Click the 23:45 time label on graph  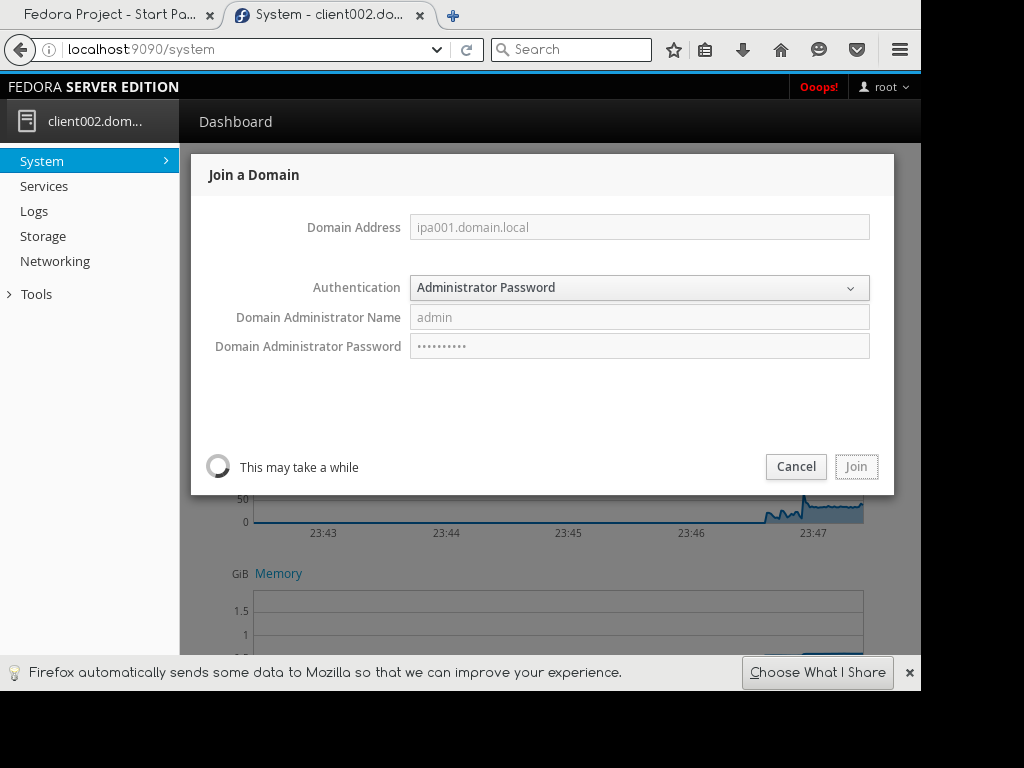568,533
